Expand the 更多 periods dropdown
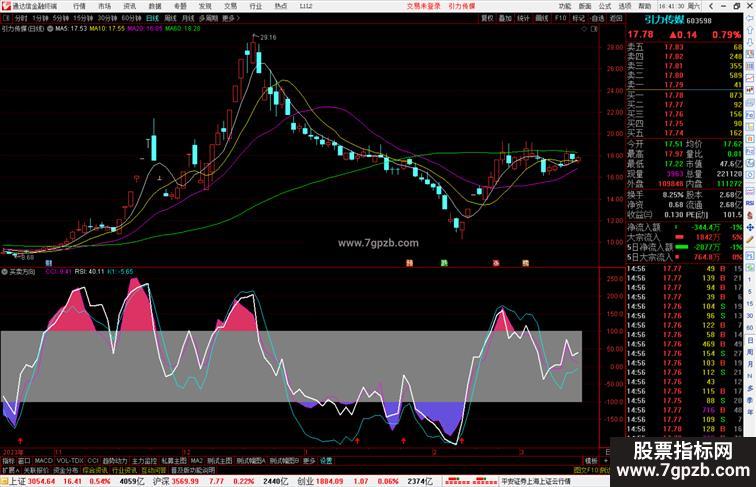The height and width of the screenshot is (487, 756). pos(230,18)
